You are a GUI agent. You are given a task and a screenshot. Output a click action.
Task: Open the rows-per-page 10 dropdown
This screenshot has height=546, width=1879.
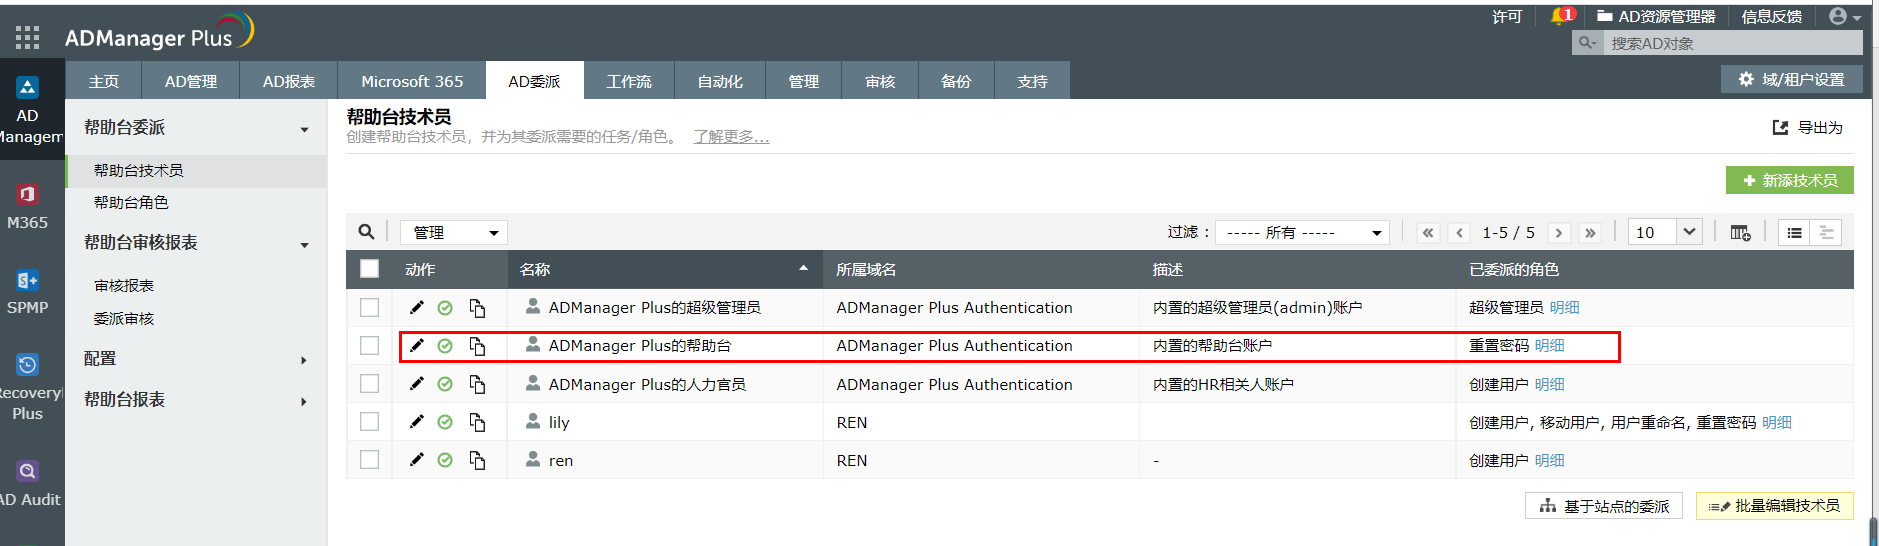point(1665,232)
